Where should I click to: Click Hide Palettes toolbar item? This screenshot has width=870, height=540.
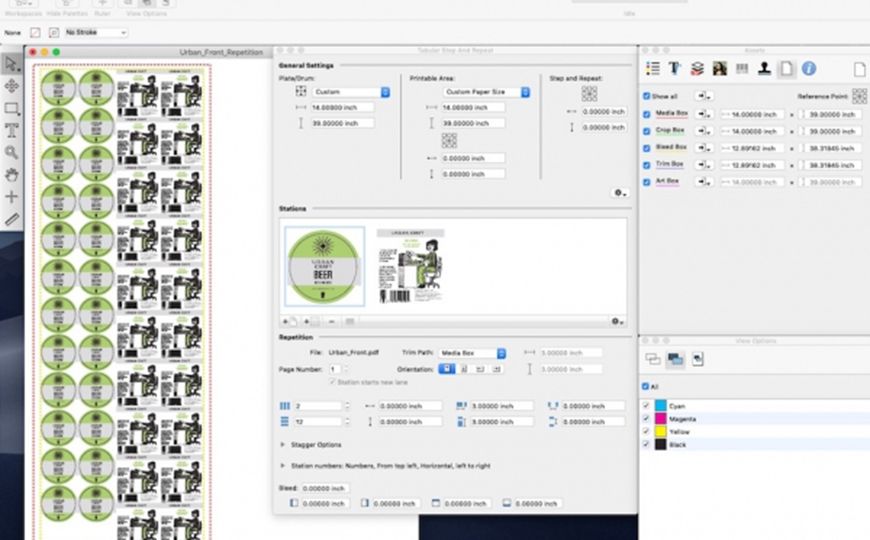coord(67,8)
